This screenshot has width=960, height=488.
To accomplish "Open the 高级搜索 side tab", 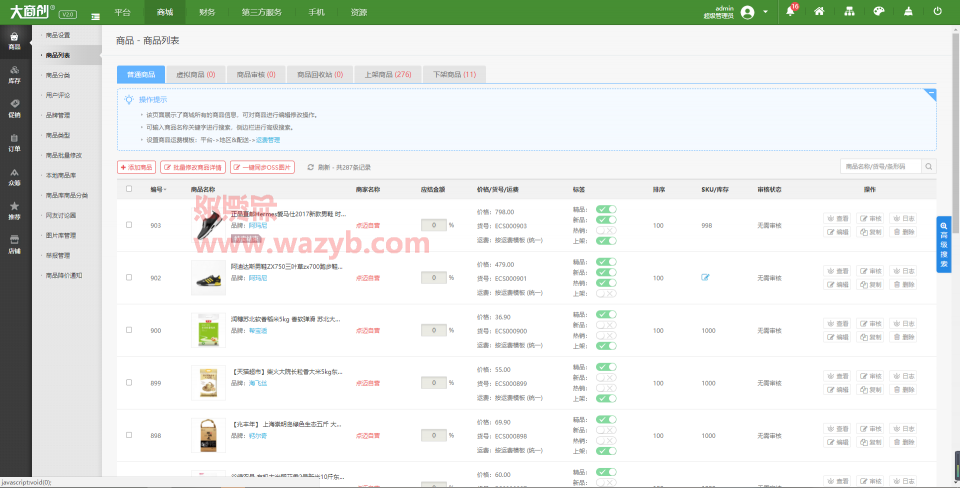I will 943,244.
